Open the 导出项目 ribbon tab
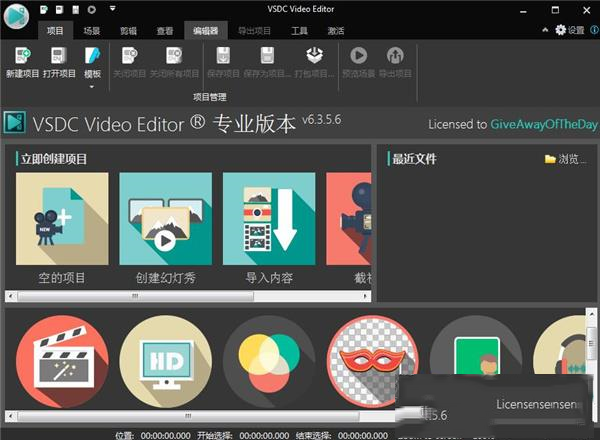Viewport: 600px width, 440px height. (x=254, y=31)
